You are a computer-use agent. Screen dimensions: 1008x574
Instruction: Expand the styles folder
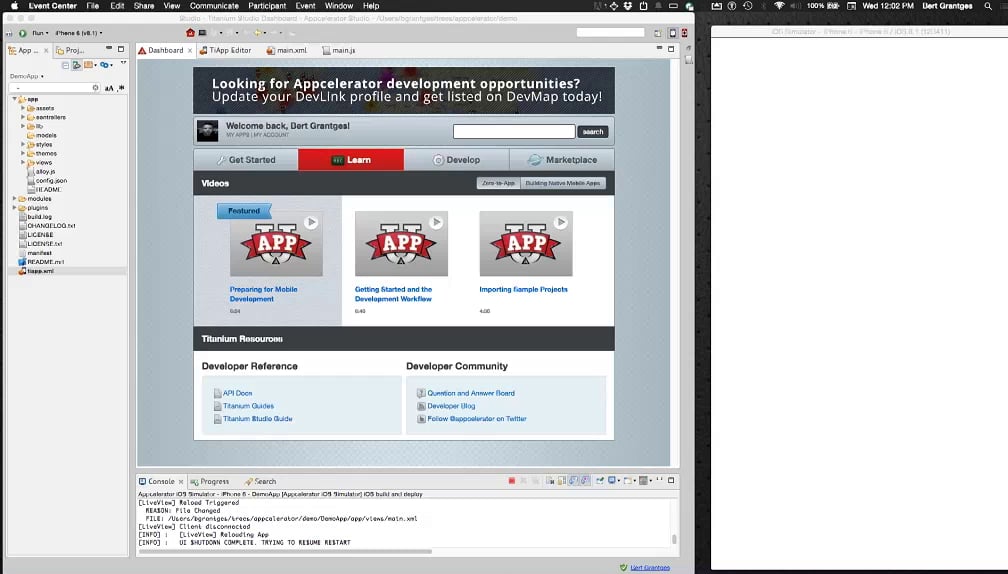[22, 145]
